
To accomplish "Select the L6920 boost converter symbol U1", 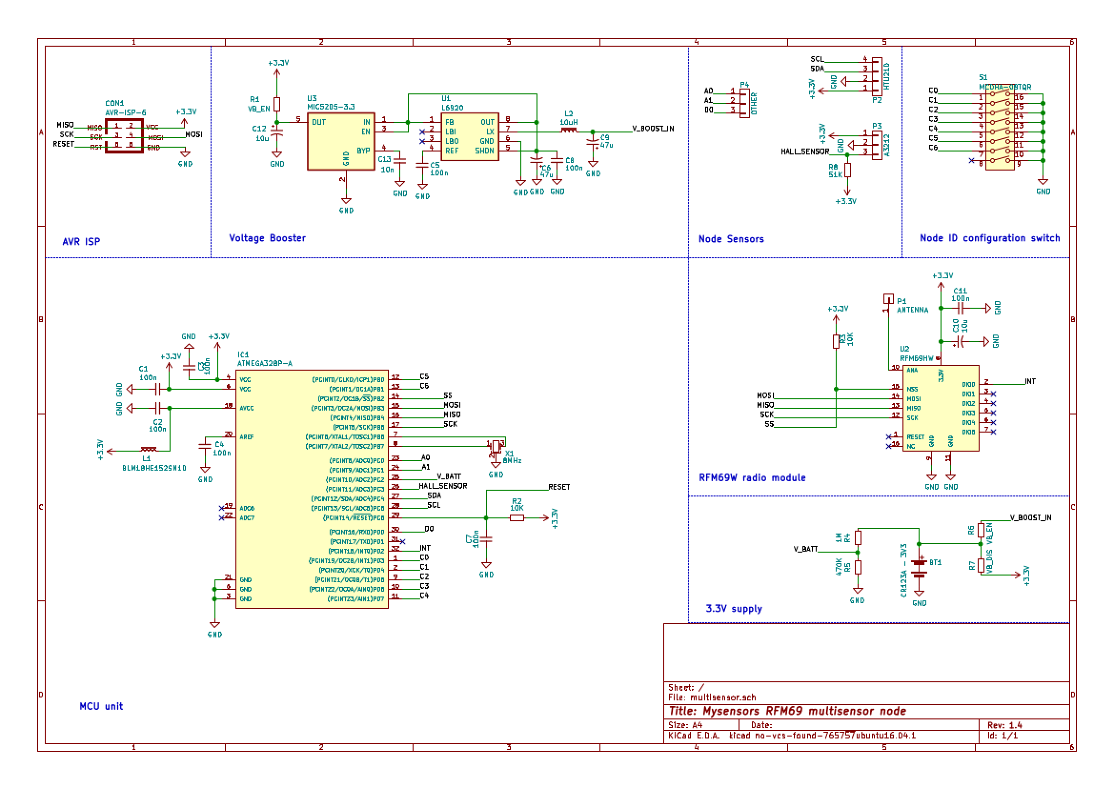I will (x=472, y=135).
